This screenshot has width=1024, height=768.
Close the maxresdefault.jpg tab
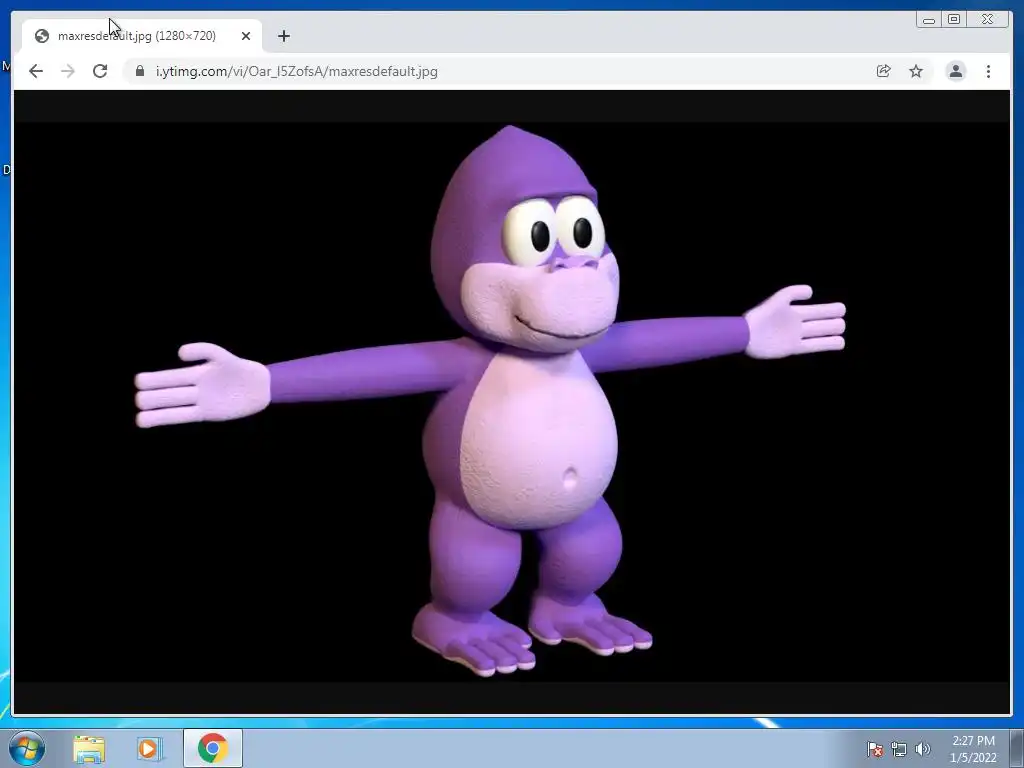[x=246, y=36]
